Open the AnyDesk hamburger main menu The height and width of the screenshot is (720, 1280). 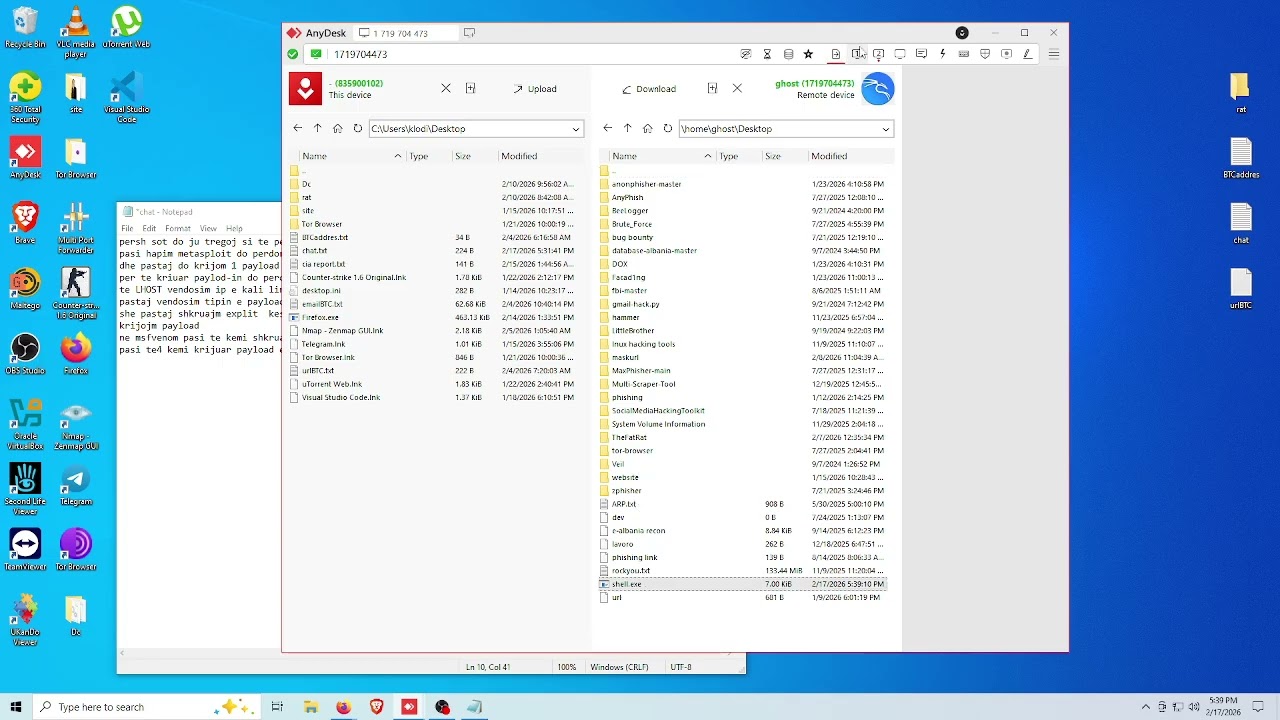(1053, 54)
